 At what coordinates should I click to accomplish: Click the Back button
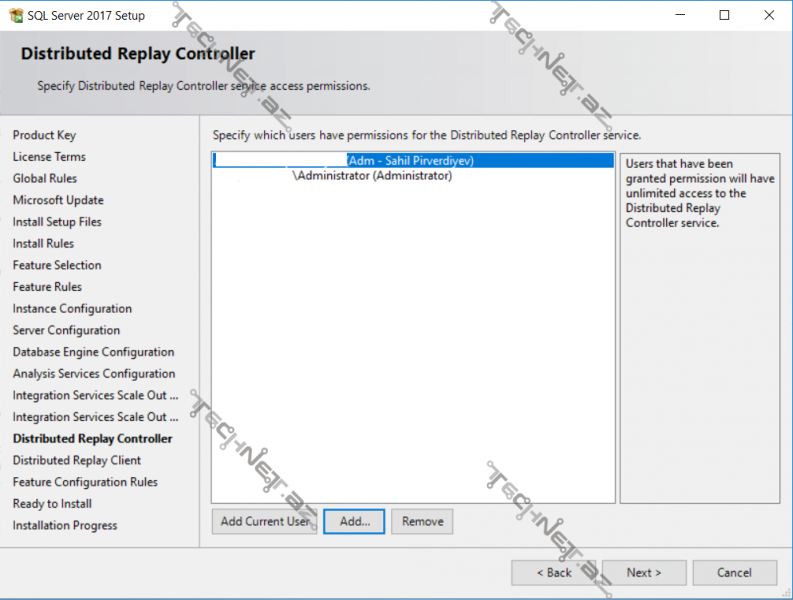[x=553, y=573]
